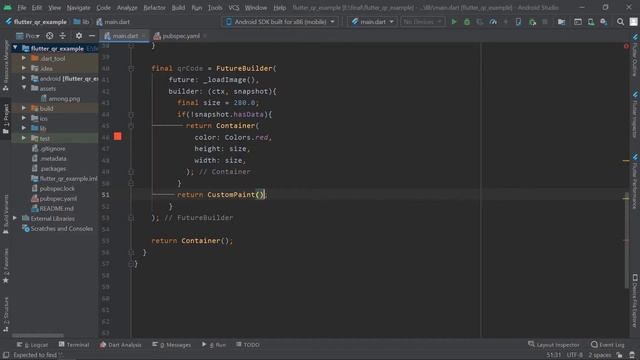Run the app with the green play icon
The width and height of the screenshot is (640, 360).
pyautogui.click(x=453, y=22)
